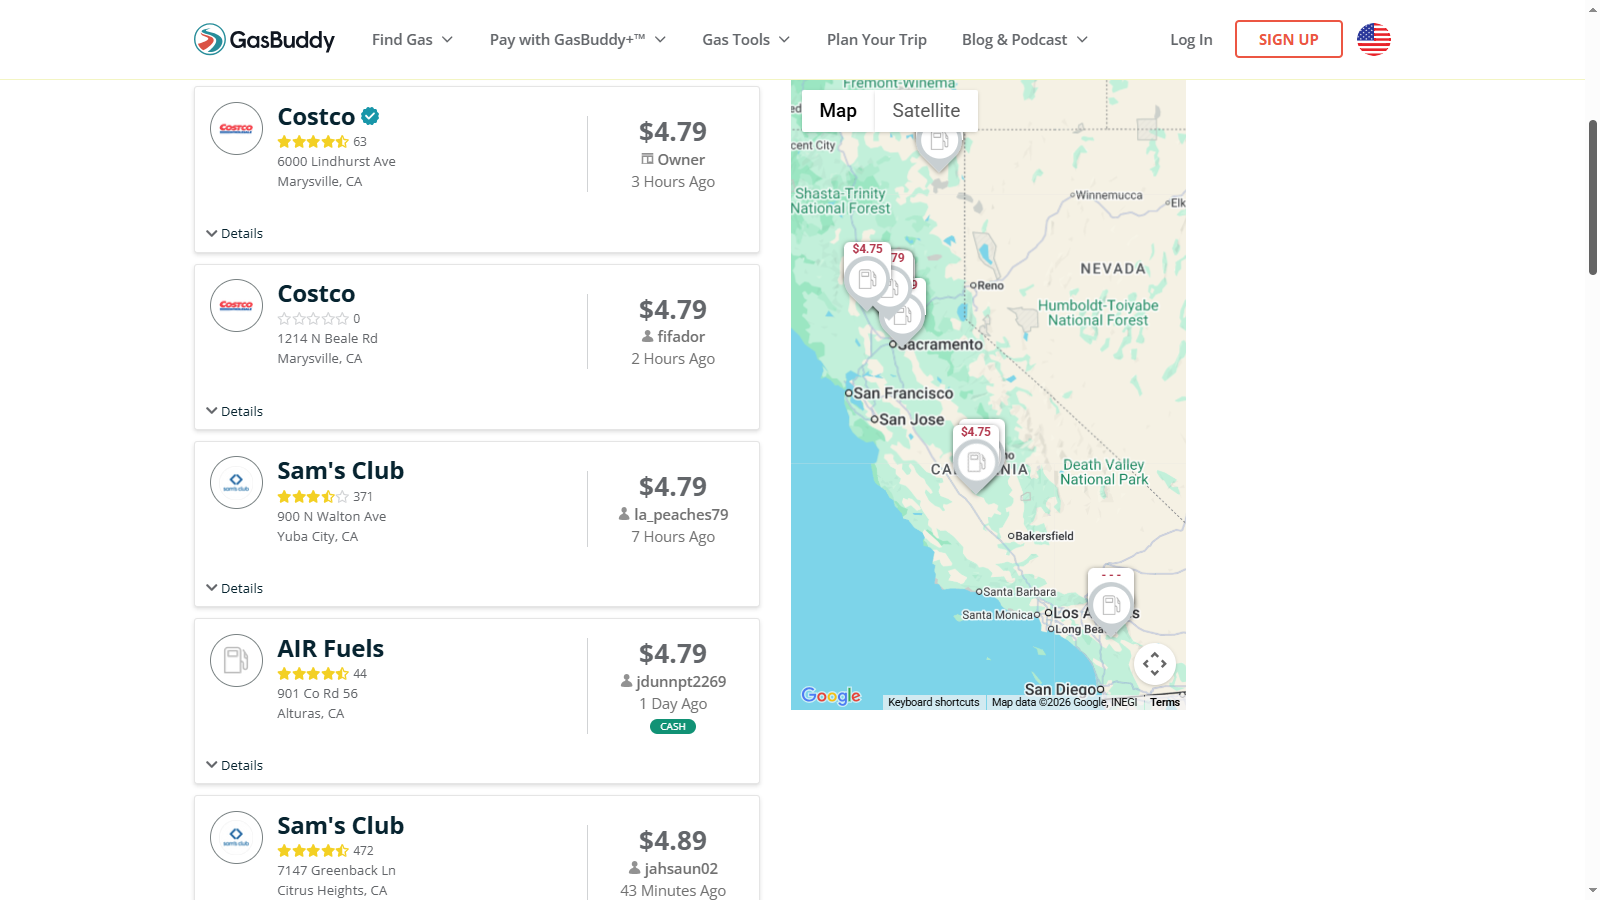Open Costco station name on N Beale Rd

316,294
